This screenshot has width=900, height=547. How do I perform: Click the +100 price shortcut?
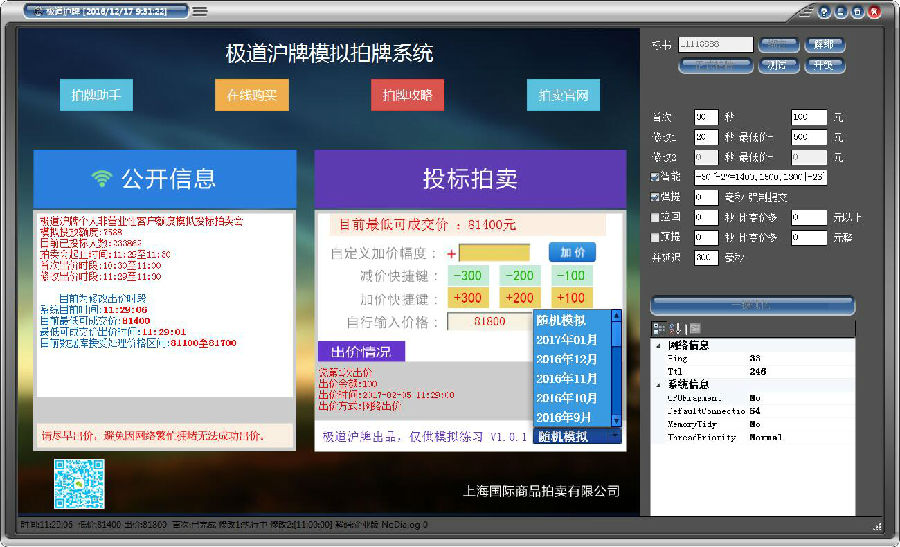click(571, 298)
